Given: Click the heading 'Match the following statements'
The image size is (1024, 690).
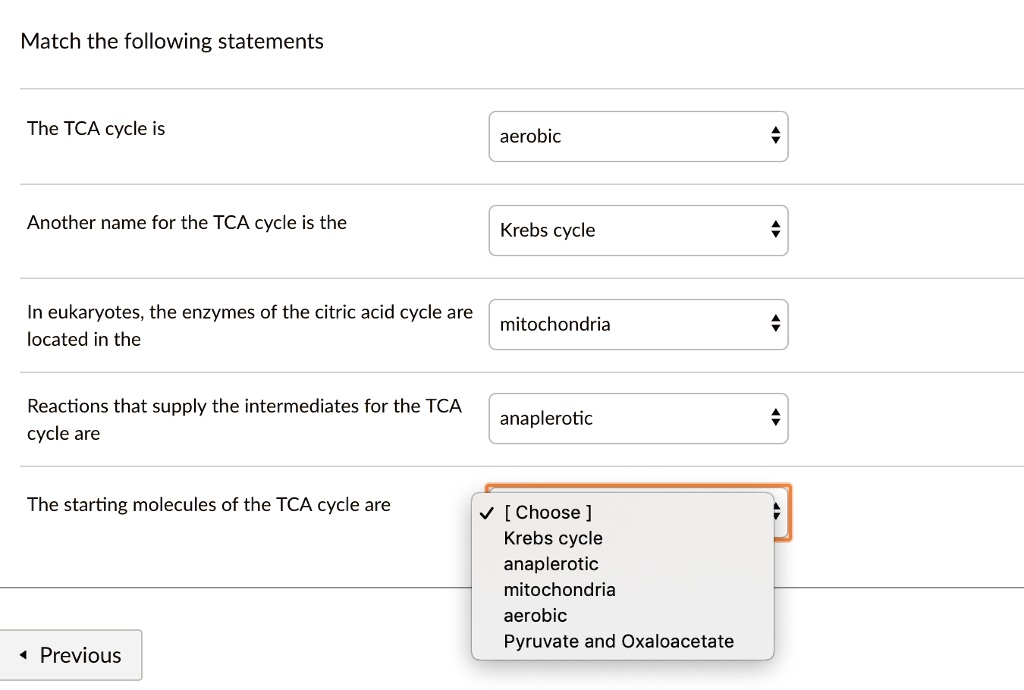Looking at the screenshot, I should click(171, 41).
